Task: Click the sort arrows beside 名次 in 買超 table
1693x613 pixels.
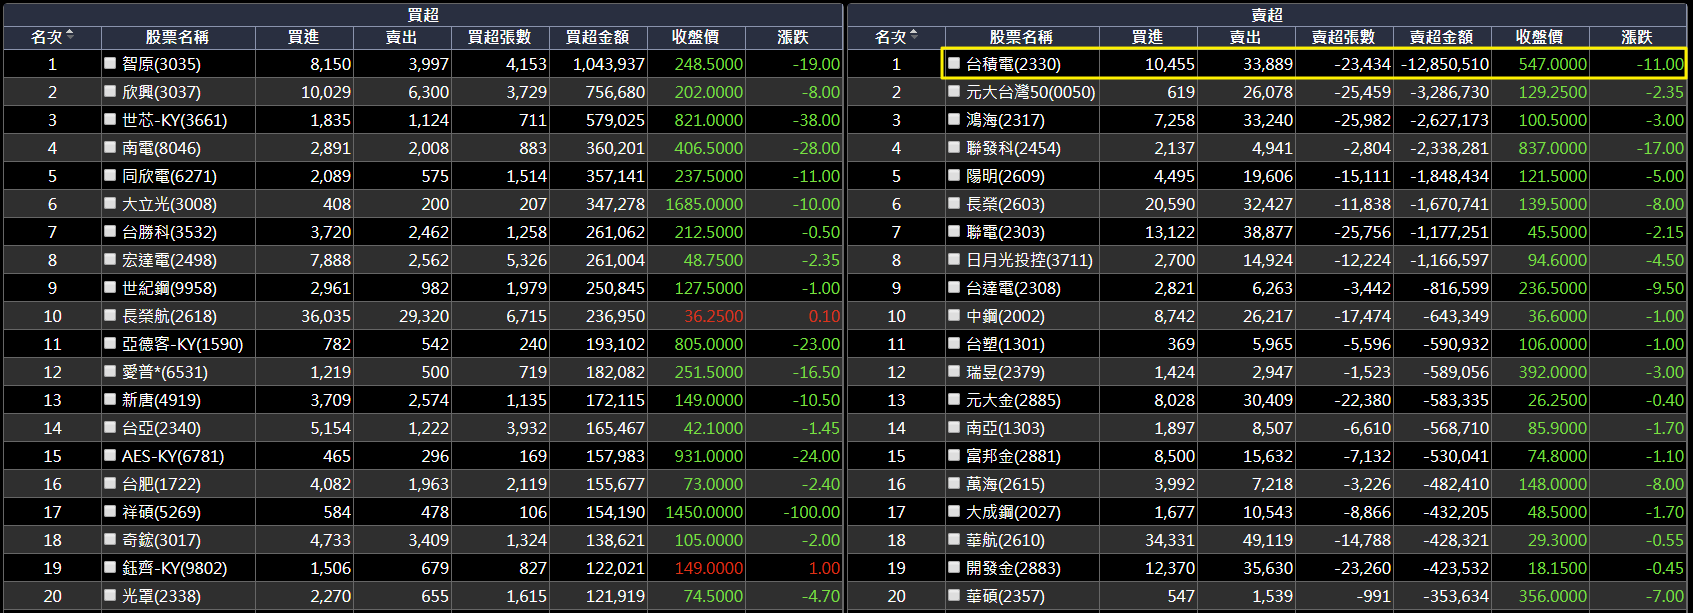Action: click(69, 36)
